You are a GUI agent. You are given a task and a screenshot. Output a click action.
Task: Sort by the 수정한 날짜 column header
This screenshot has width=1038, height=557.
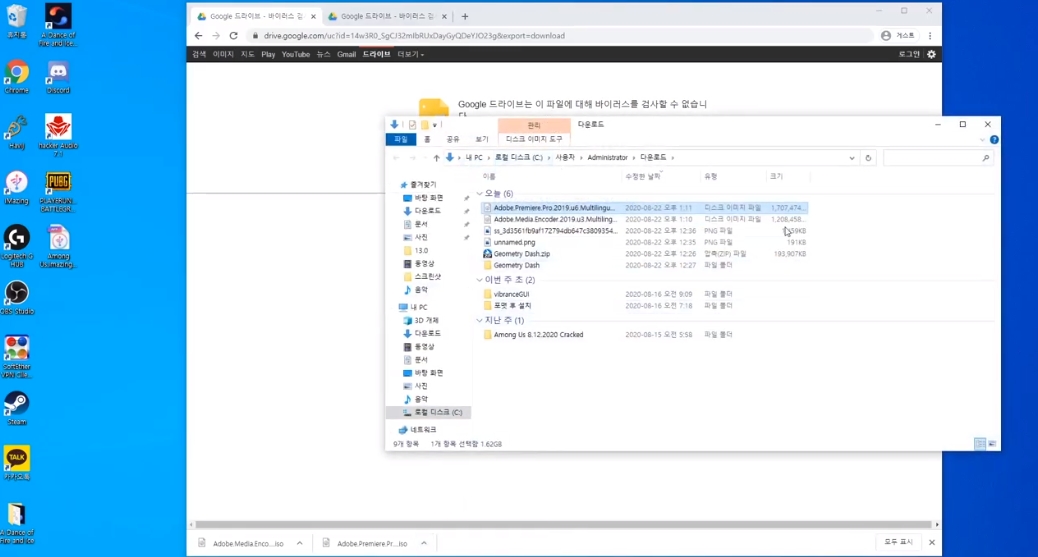(x=643, y=176)
